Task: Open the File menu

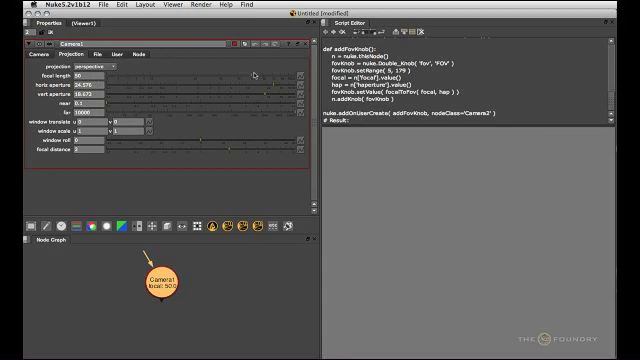Action: [x=103, y=4]
